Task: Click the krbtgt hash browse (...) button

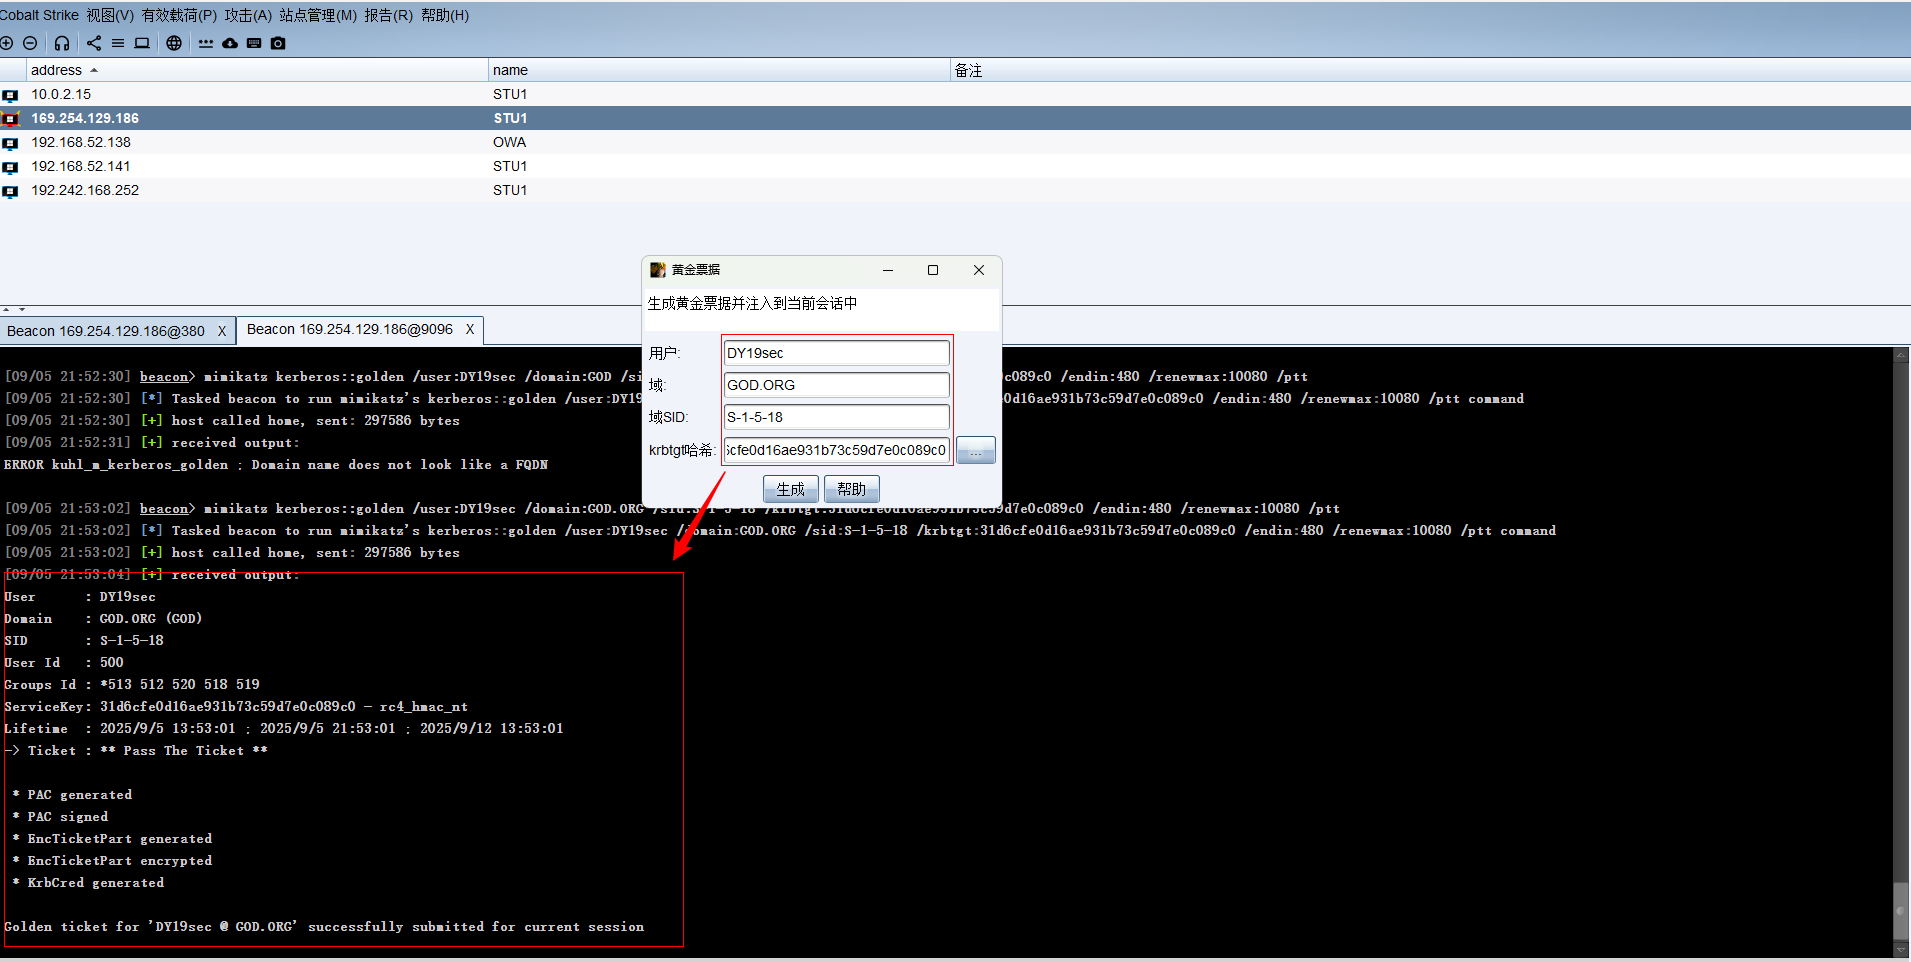Action: pyautogui.click(x=976, y=450)
